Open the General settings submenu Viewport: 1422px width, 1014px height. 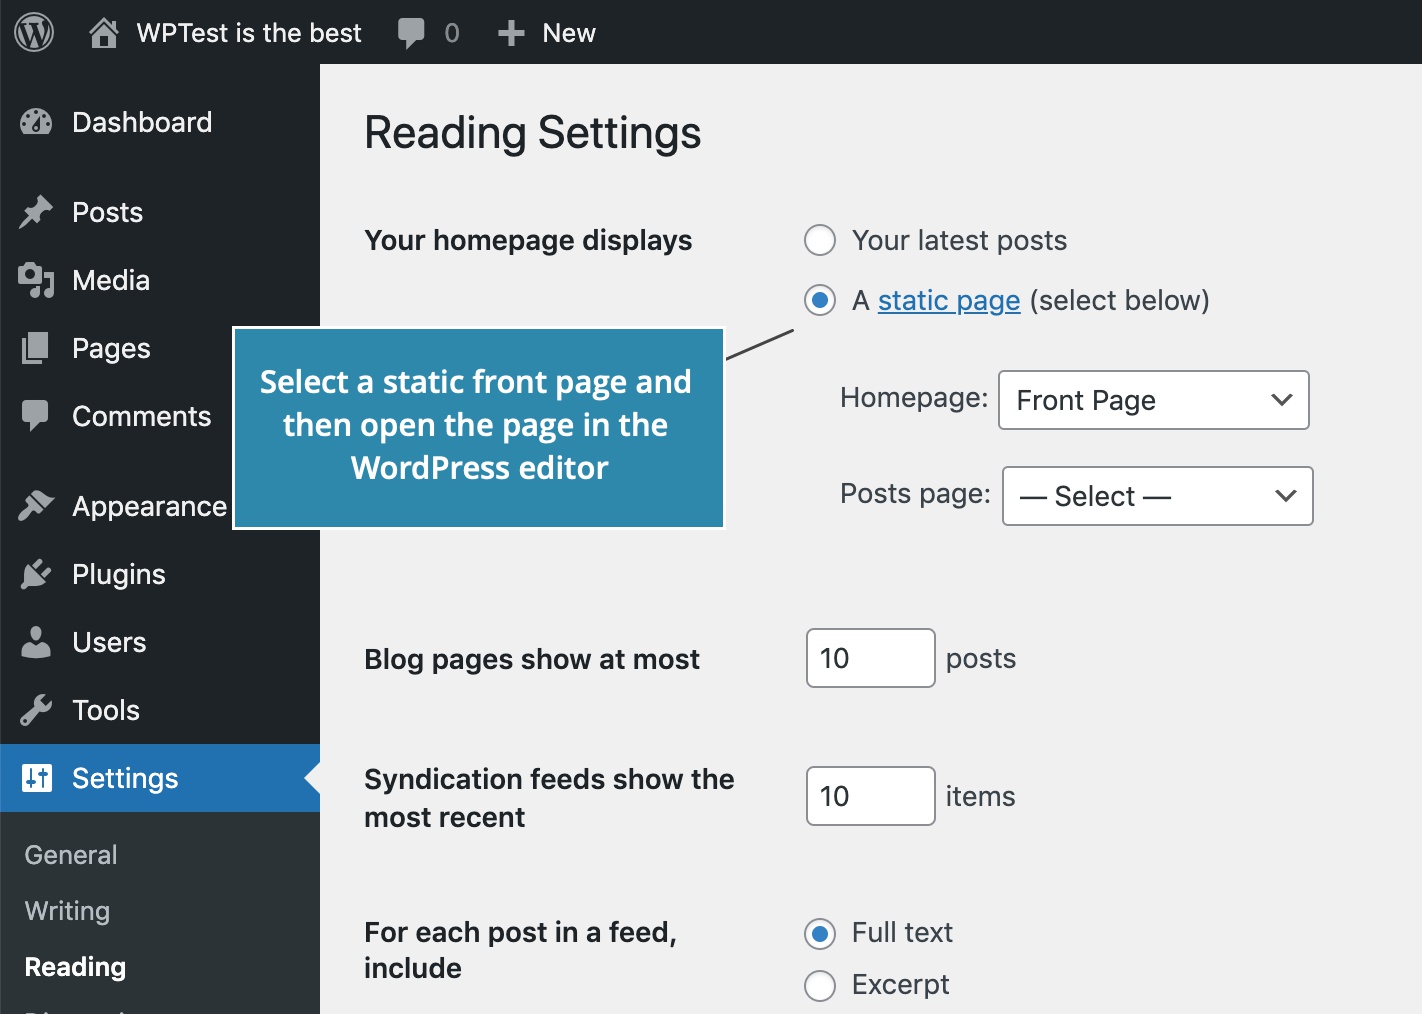71,855
